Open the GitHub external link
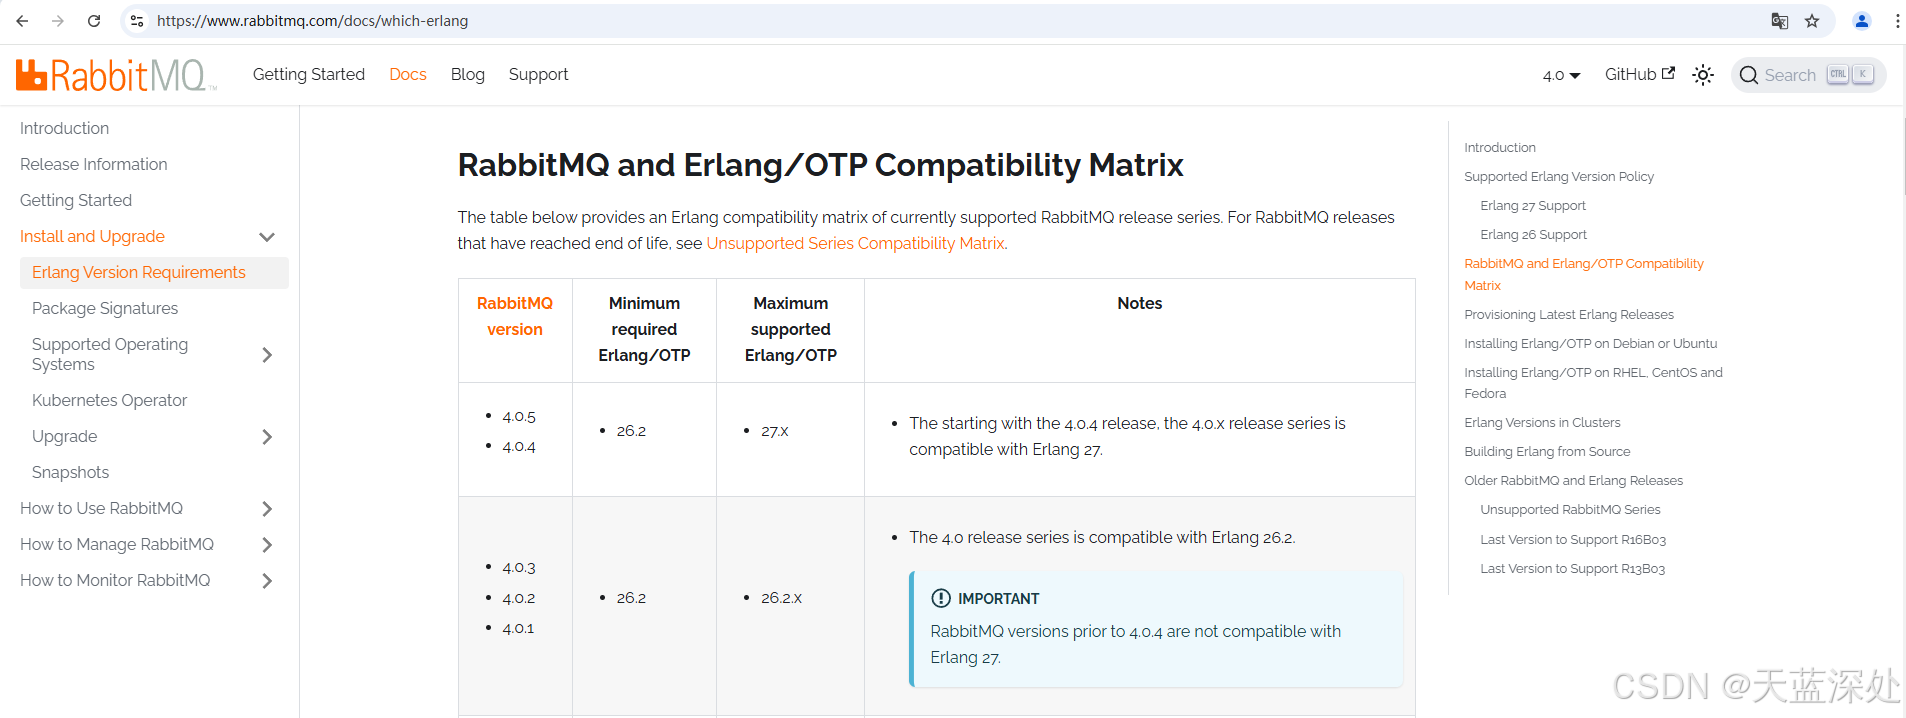The image size is (1906, 718). pos(1639,74)
